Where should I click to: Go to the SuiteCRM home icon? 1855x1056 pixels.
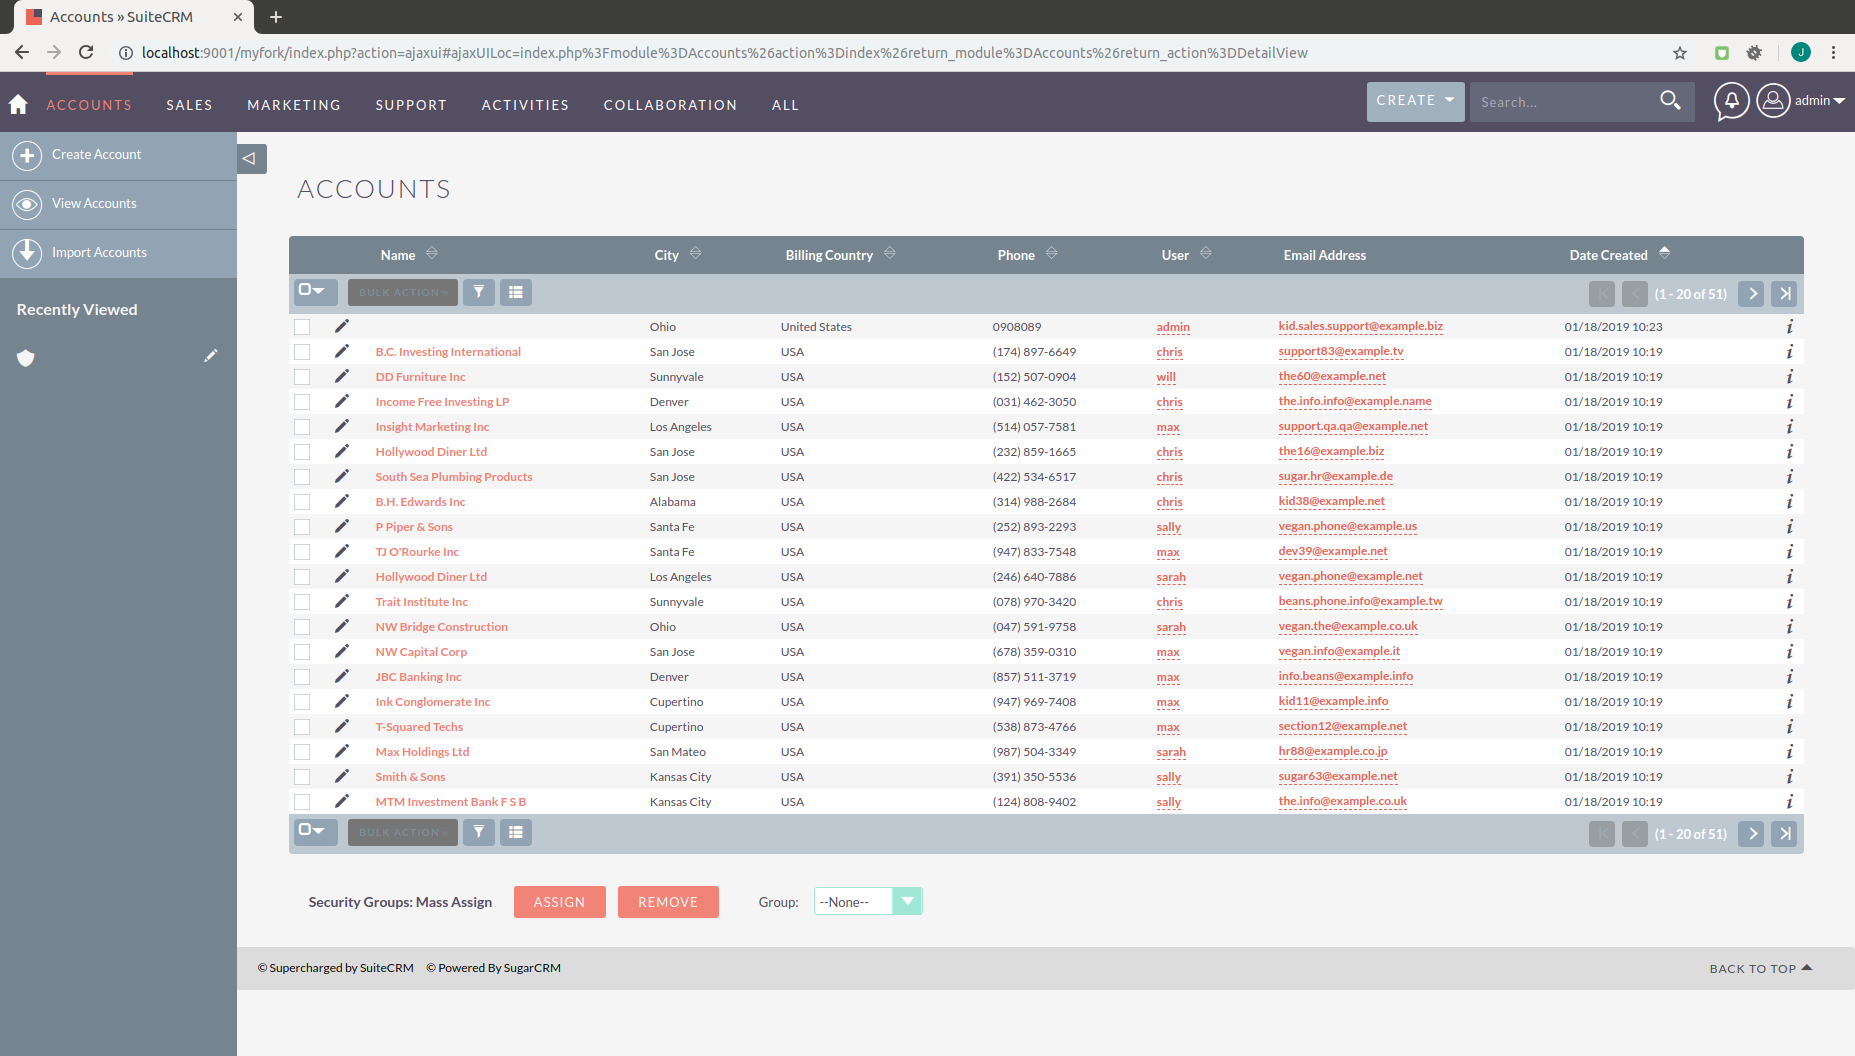[18, 104]
